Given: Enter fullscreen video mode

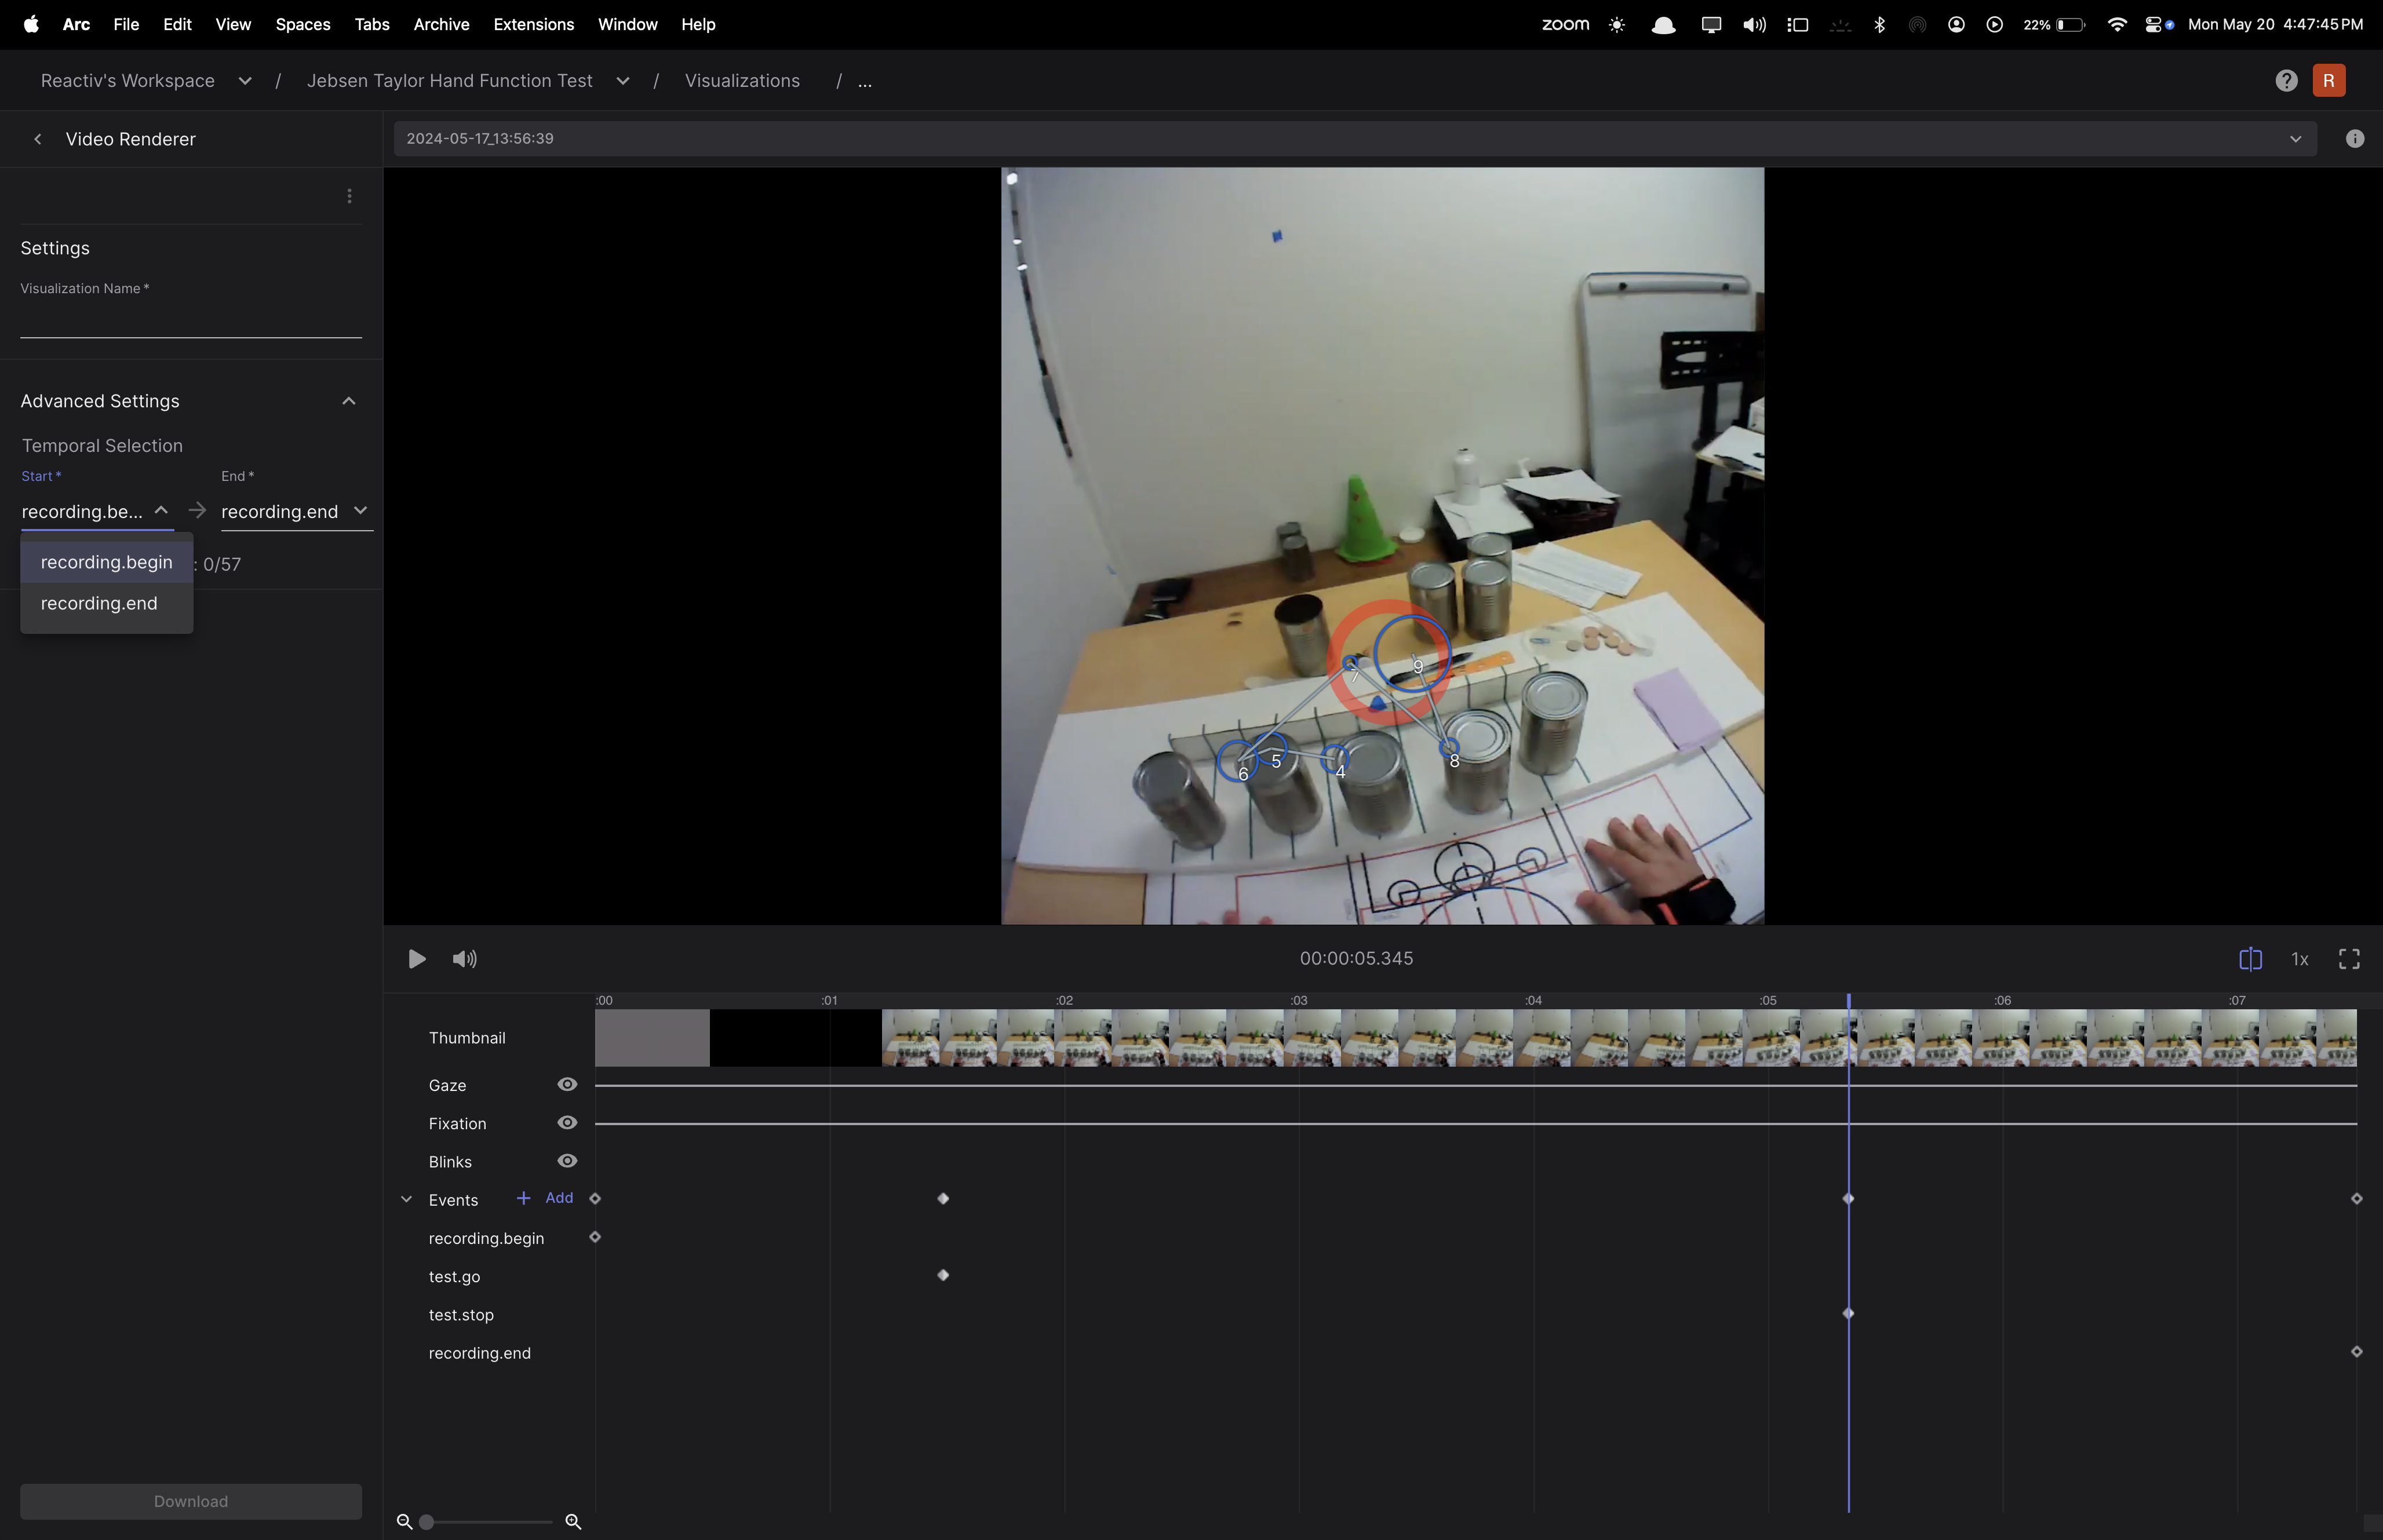Looking at the screenshot, I should (2349, 959).
